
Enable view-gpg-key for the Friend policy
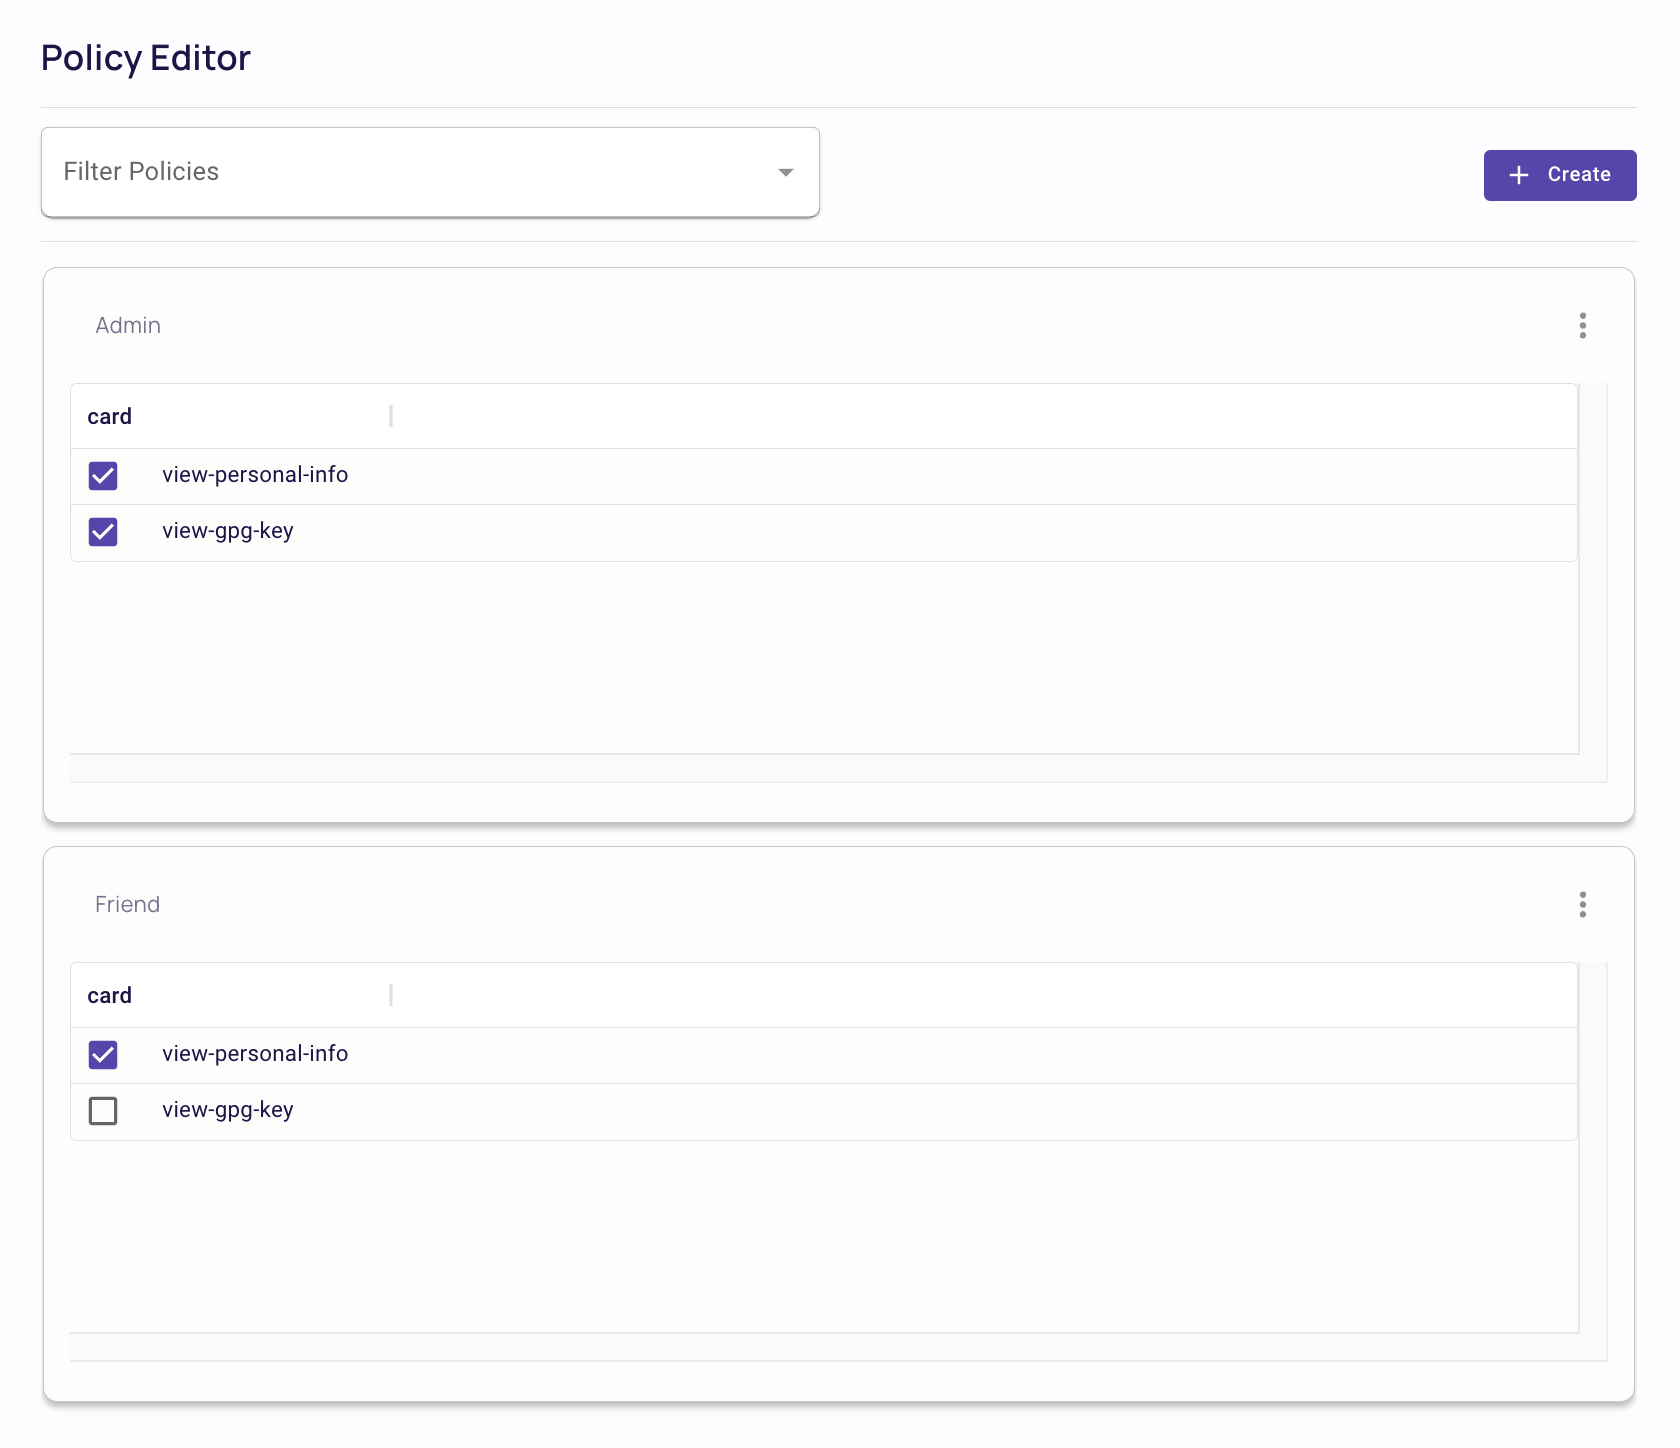[x=103, y=1110]
